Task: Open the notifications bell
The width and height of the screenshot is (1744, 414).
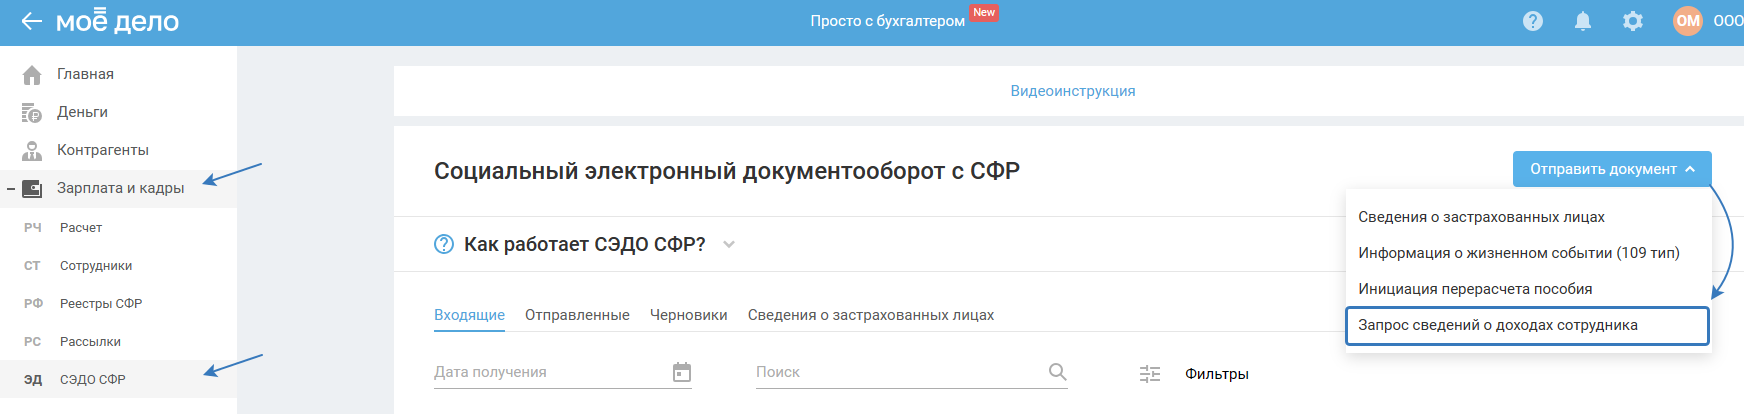Action: pyautogui.click(x=1582, y=21)
